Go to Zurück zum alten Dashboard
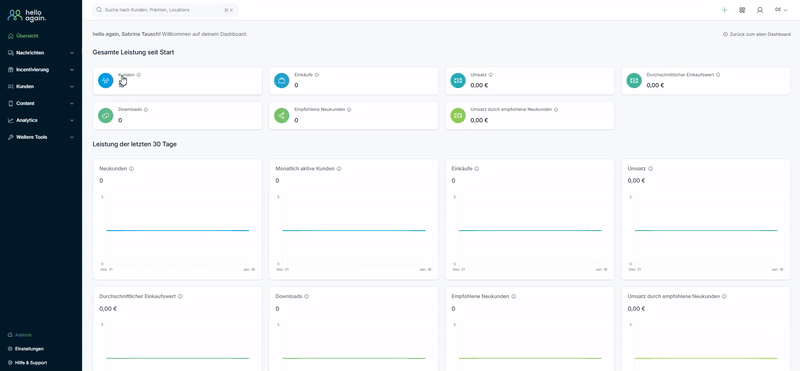The width and height of the screenshot is (800, 371). 757,34
